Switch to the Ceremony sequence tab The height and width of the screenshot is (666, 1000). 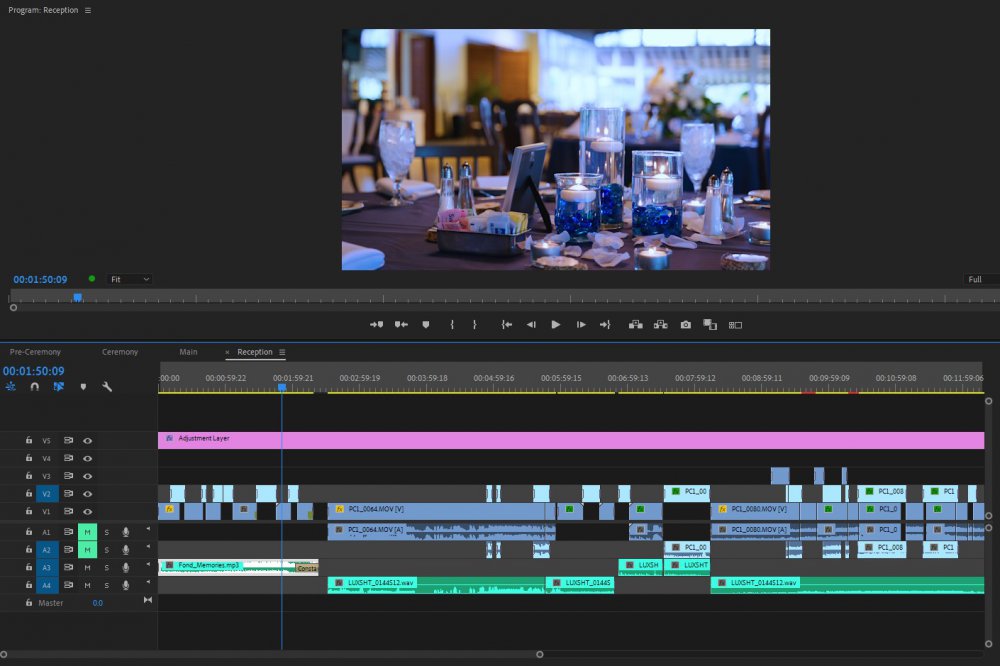click(x=120, y=352)
